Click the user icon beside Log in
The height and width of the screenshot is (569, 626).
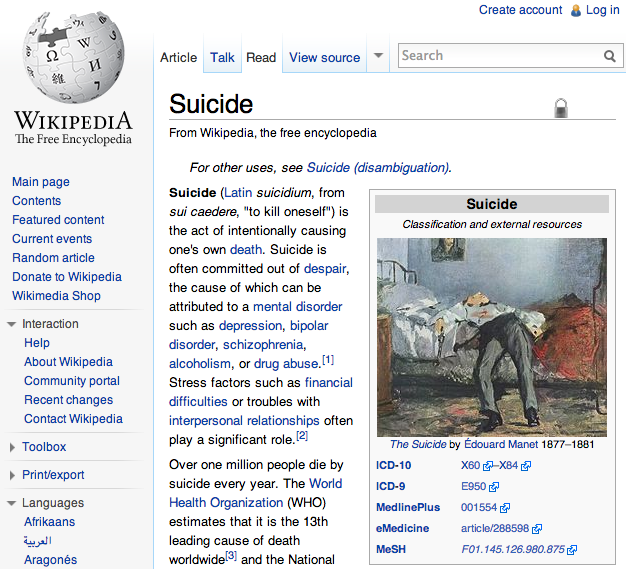tap(575, 10)
